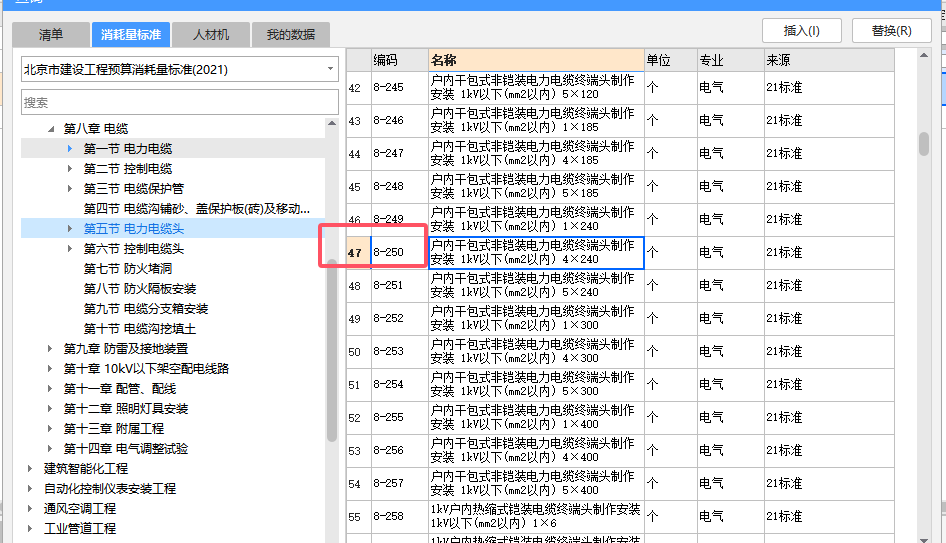Open the 人材机 tab
Viewport: 946px width, 543px height.
click(x=211, y=34)
